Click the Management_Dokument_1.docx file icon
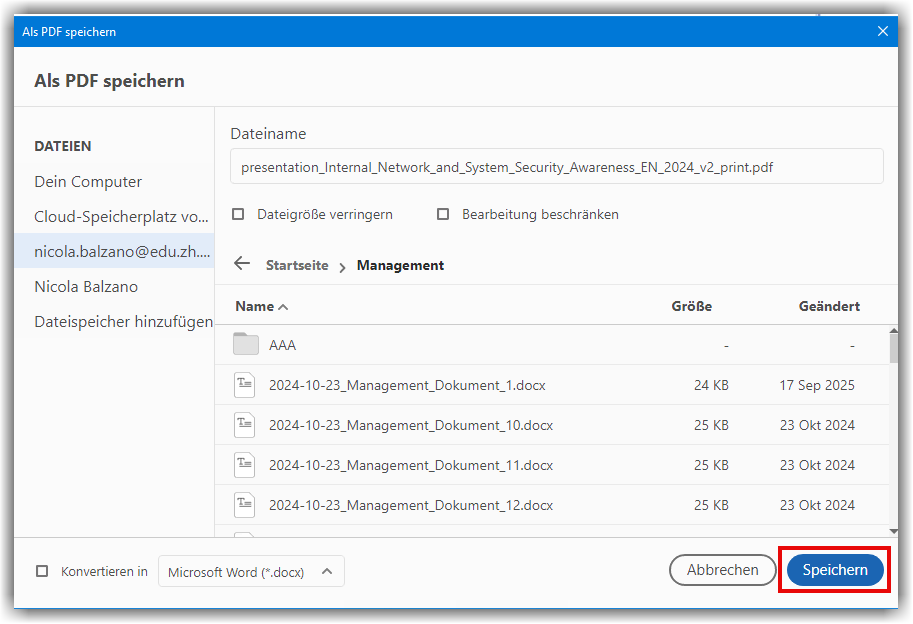The image size is (913, 624). tap(245, 385)
